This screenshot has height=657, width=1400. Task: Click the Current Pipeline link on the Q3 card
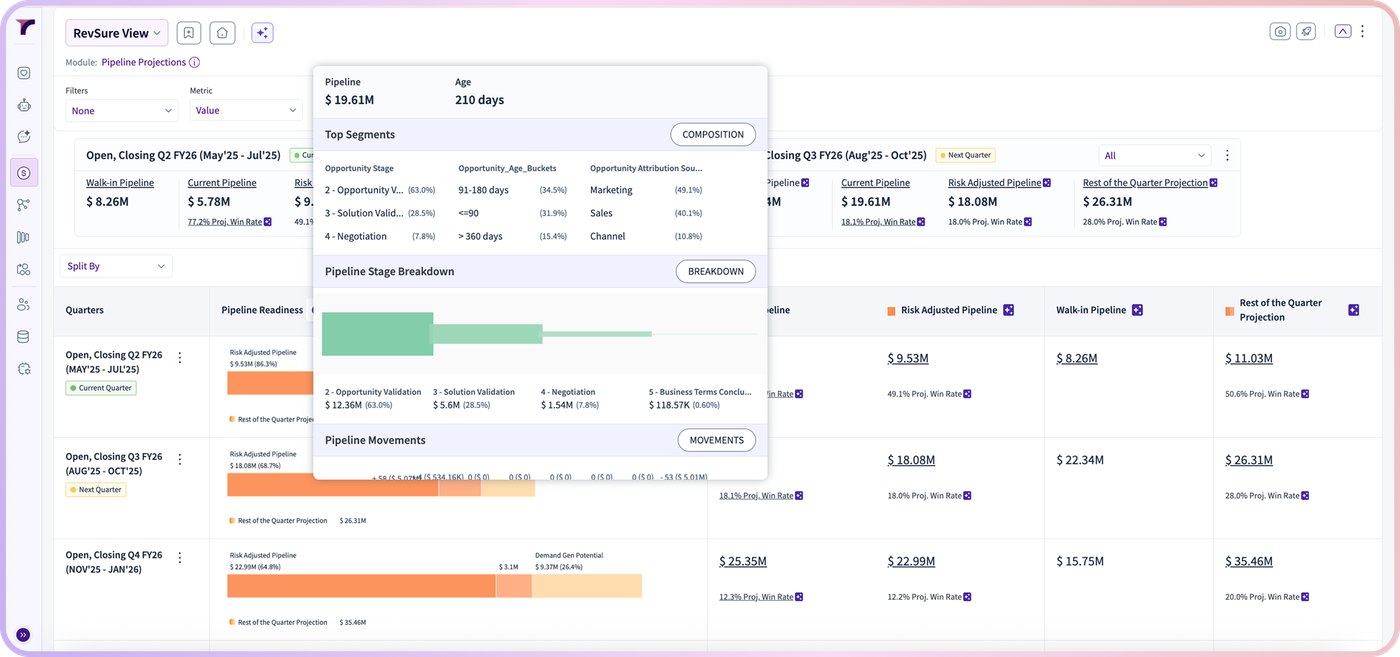pos(875,183)
